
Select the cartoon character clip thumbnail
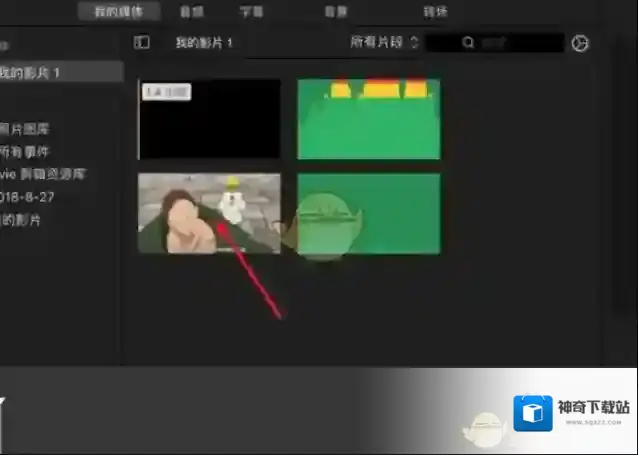click(x=209, y=213)
